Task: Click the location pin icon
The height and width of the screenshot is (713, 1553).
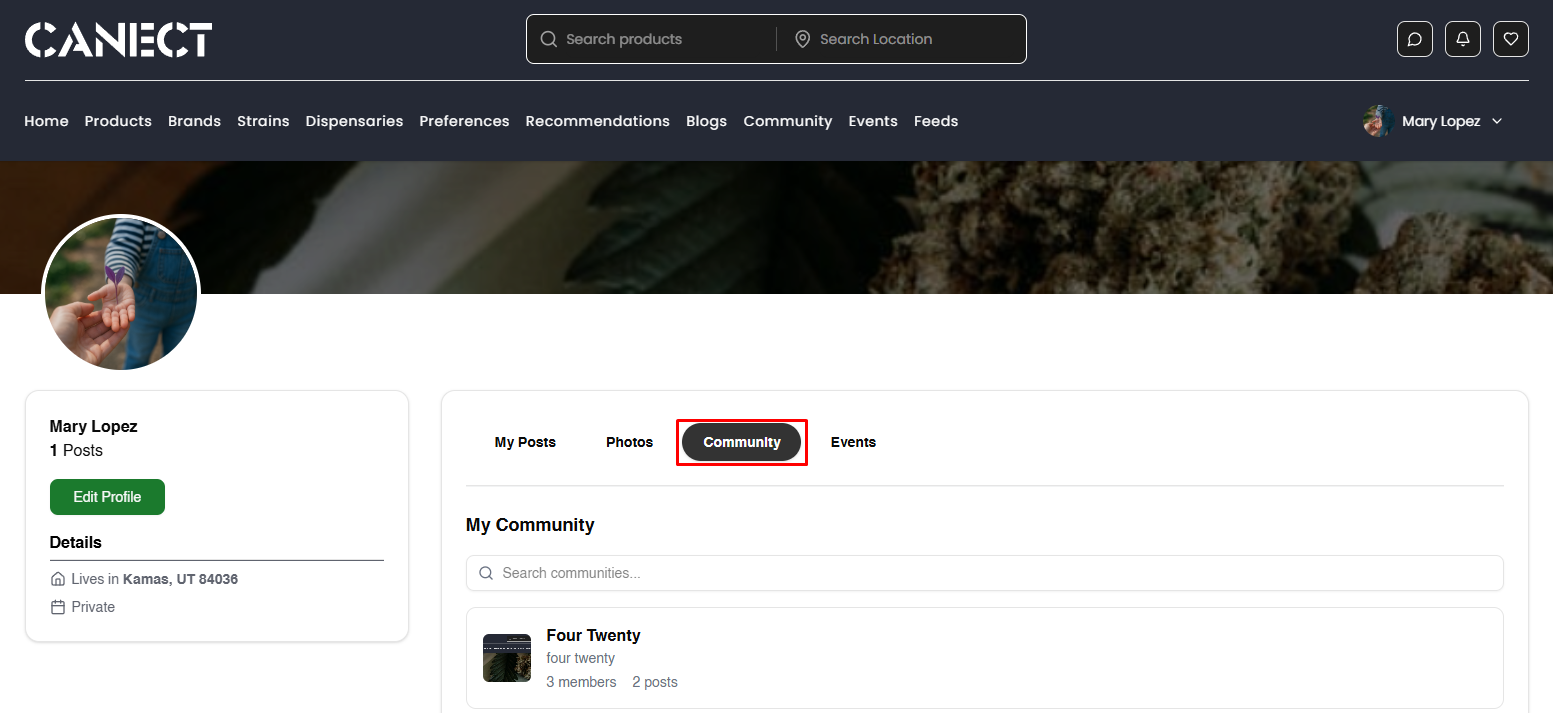Action: tap(802, 39)
